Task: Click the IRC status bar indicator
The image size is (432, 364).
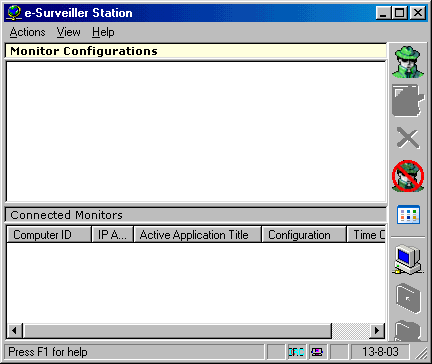Action: pos(296,352)
